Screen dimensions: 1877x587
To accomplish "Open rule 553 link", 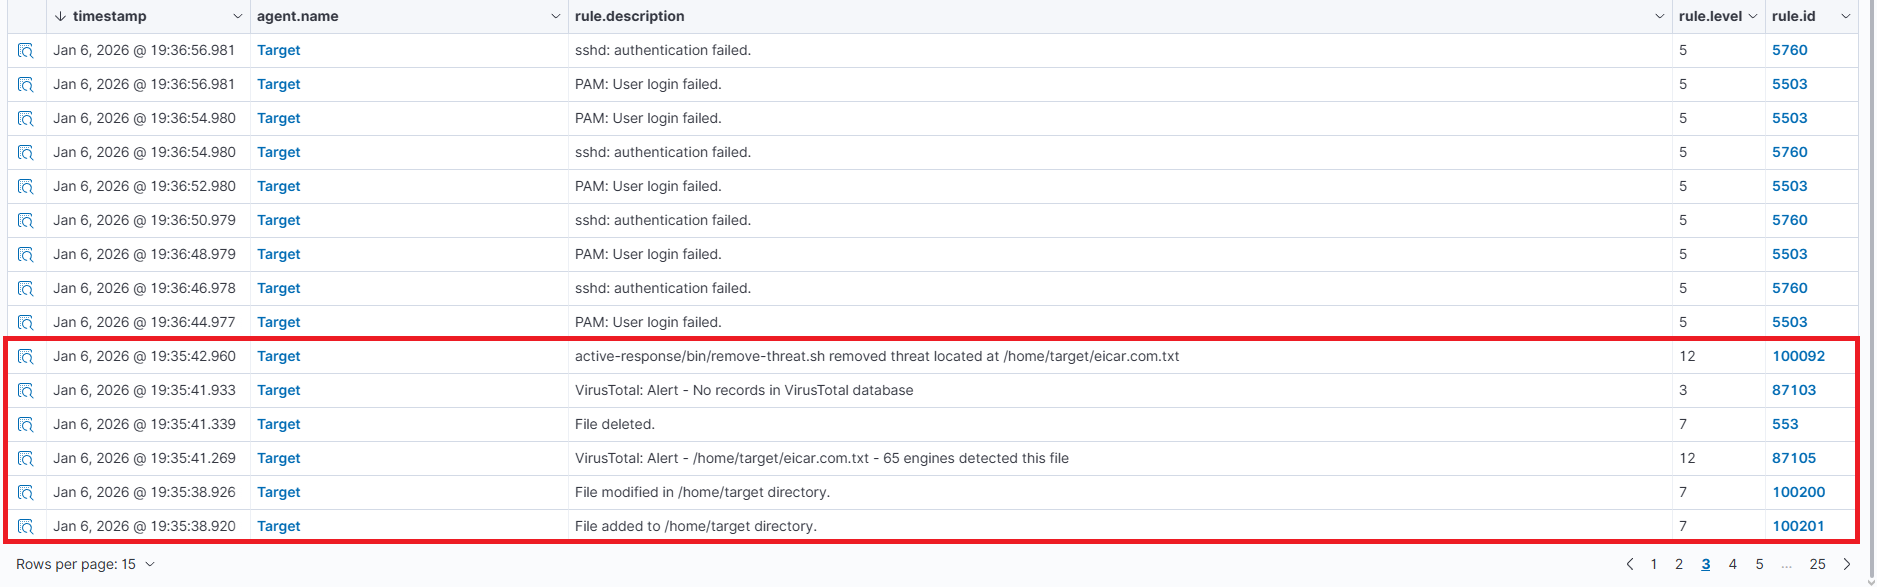I will click(x=1785, y=424).
